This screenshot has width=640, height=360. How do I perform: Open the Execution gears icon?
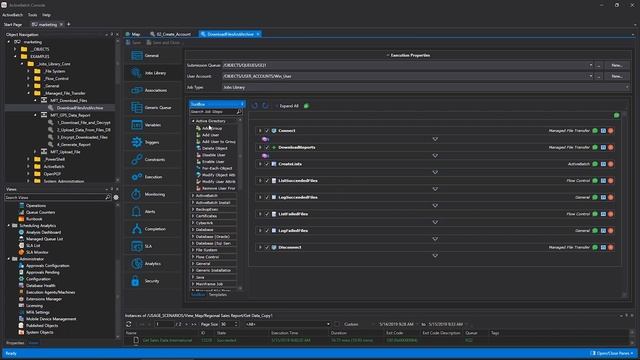[137, 177]
